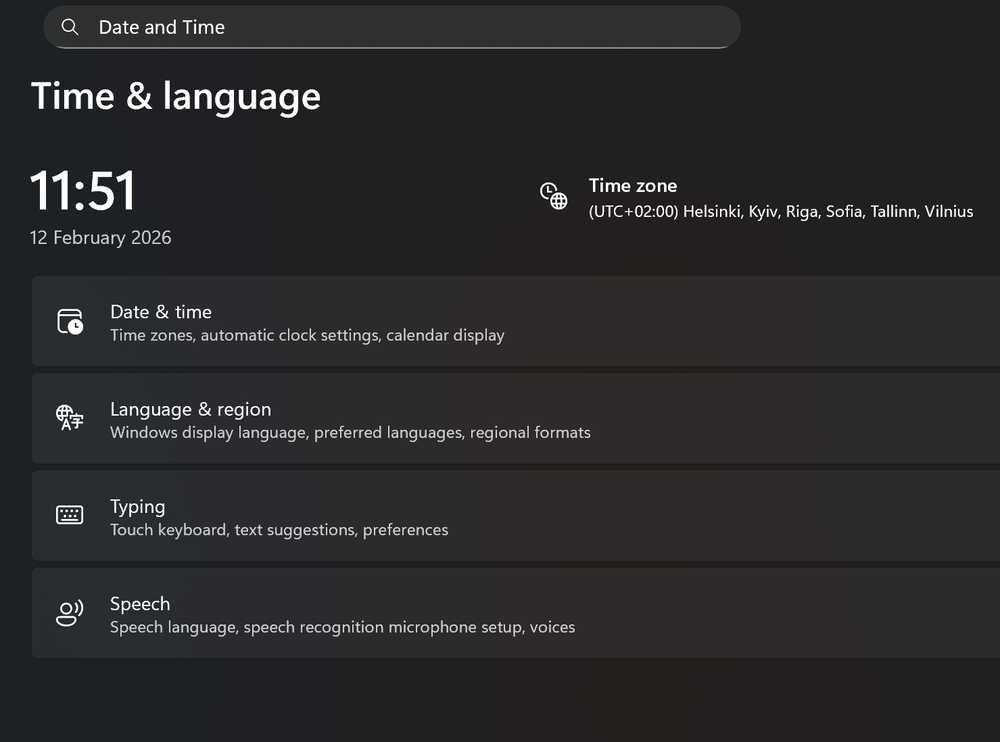This screenshot has height=742, width=1000.
Task: Click the 'Time zone' label
Action: click(633, 186)
